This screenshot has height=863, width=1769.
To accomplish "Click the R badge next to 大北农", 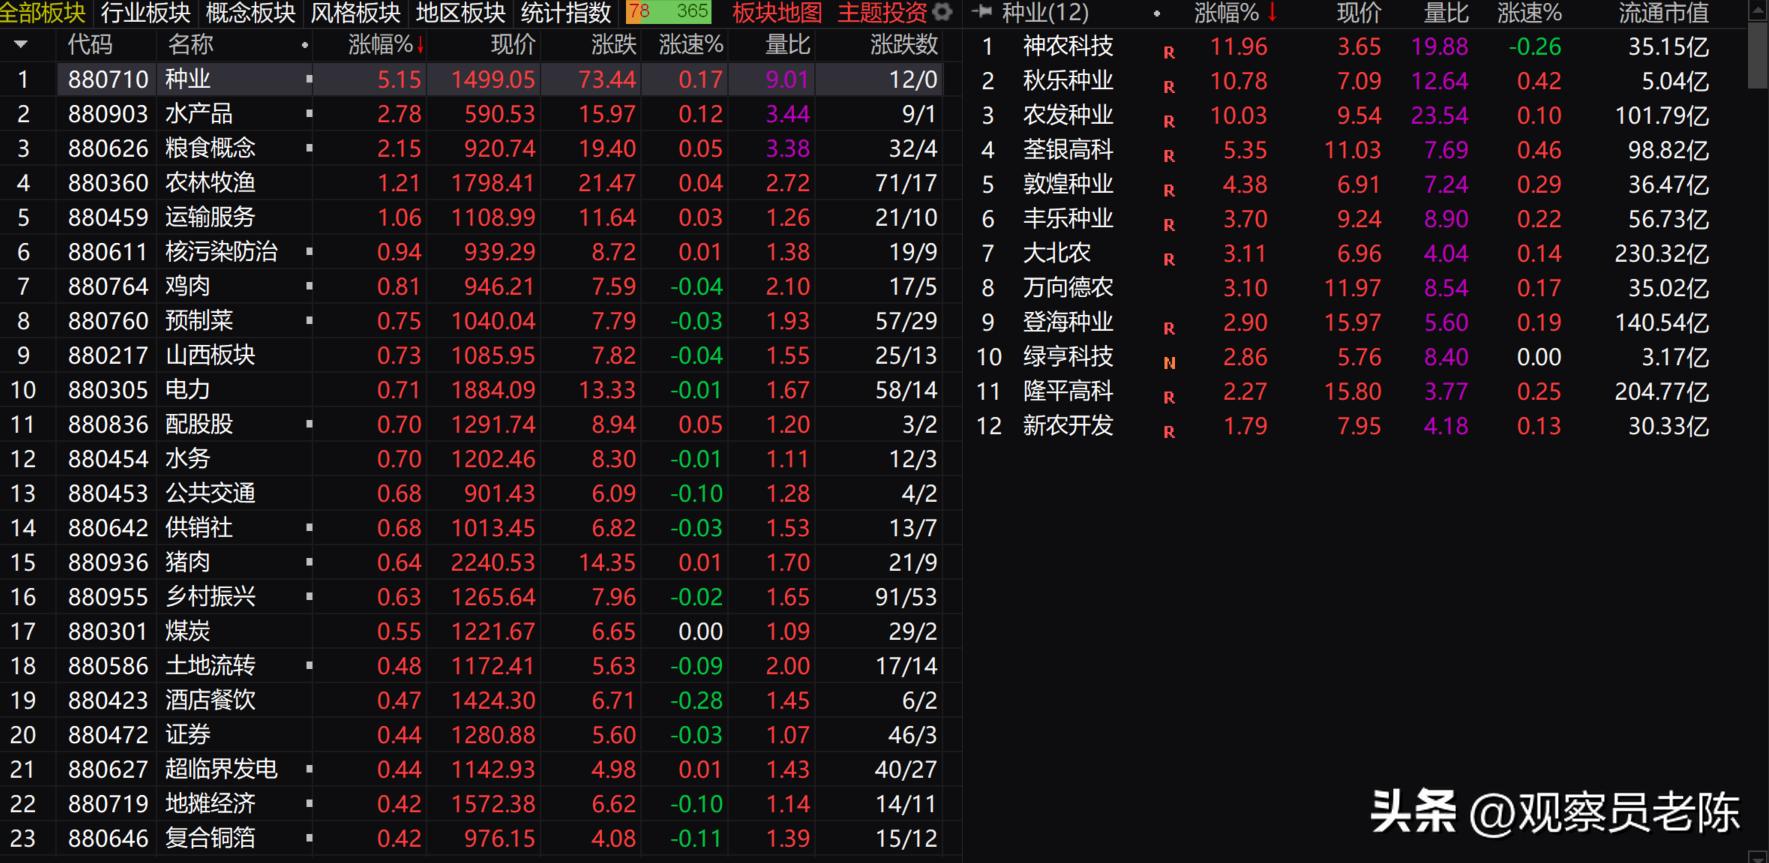I will (x=1169, y=259).
